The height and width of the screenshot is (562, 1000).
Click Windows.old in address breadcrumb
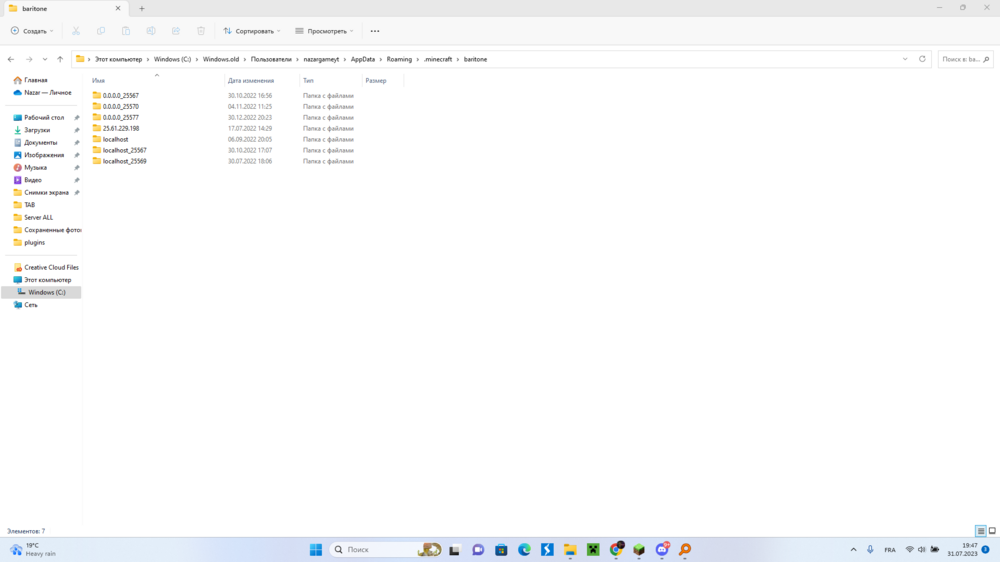(x=221, y=59)
